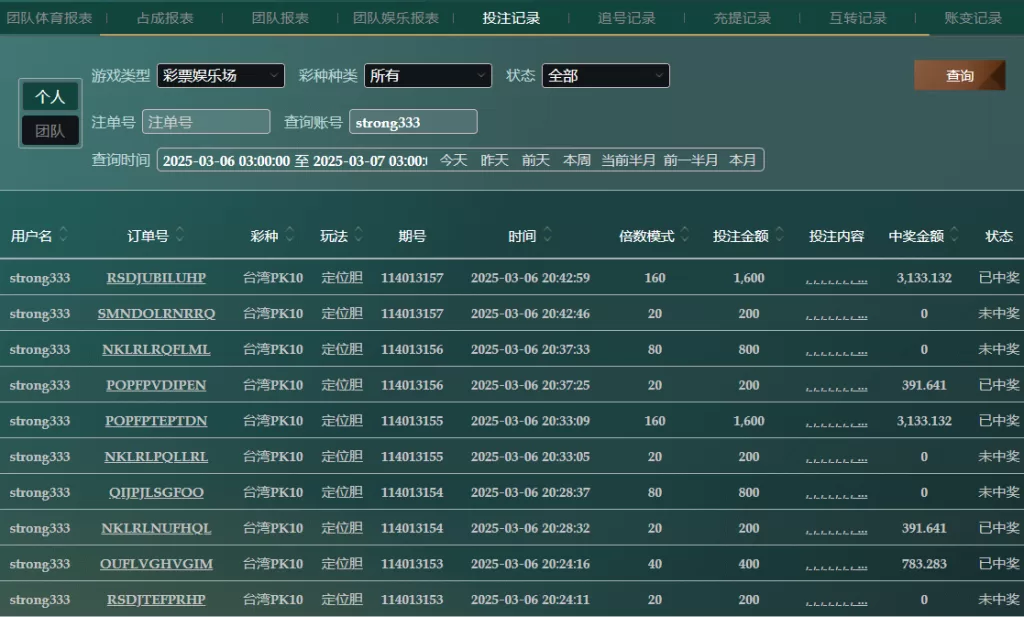Expand the 彩种种类 dropdown
The width and height of the screenshot is (1024, 617).
[x=427, y=76]
